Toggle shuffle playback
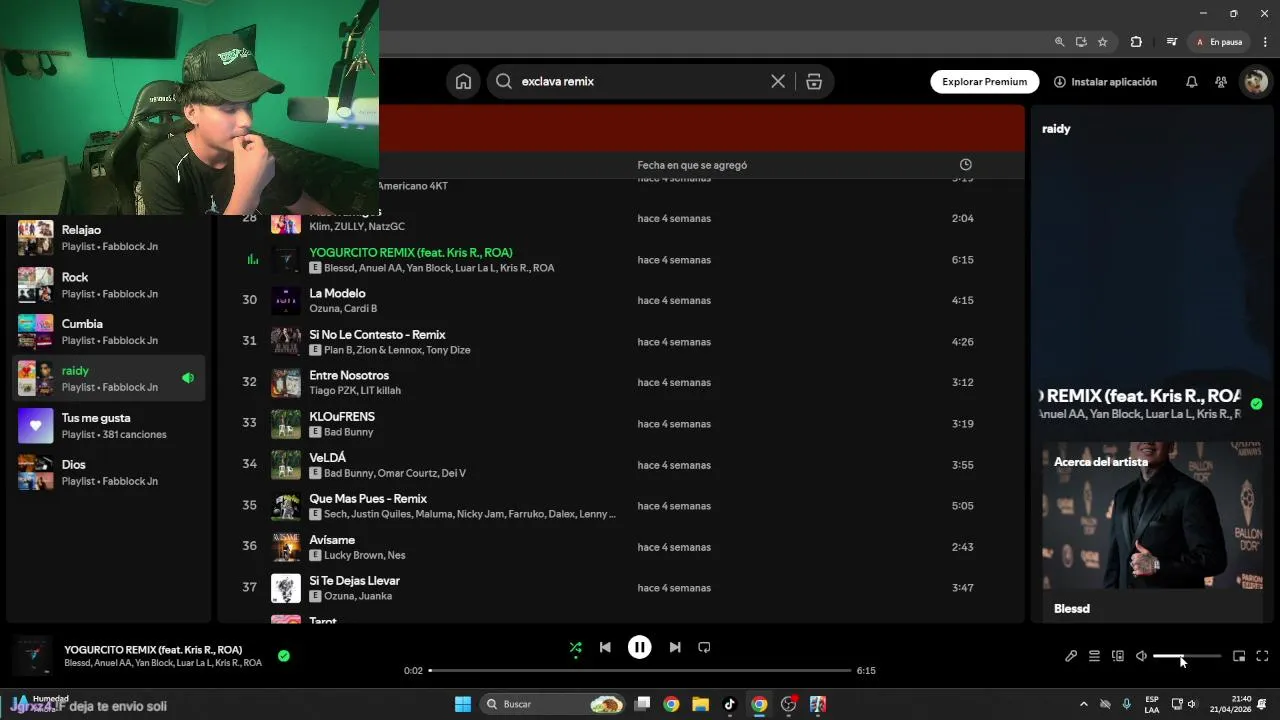The width and height of the screenshot is (1280, 720). (575, 648)
